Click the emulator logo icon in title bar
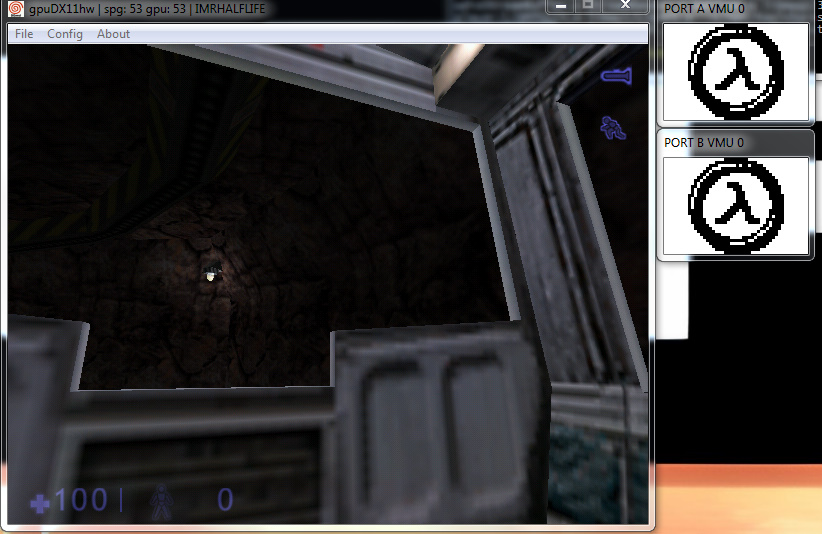The width and height of the screenshot is (822, 534). (16, 9)
